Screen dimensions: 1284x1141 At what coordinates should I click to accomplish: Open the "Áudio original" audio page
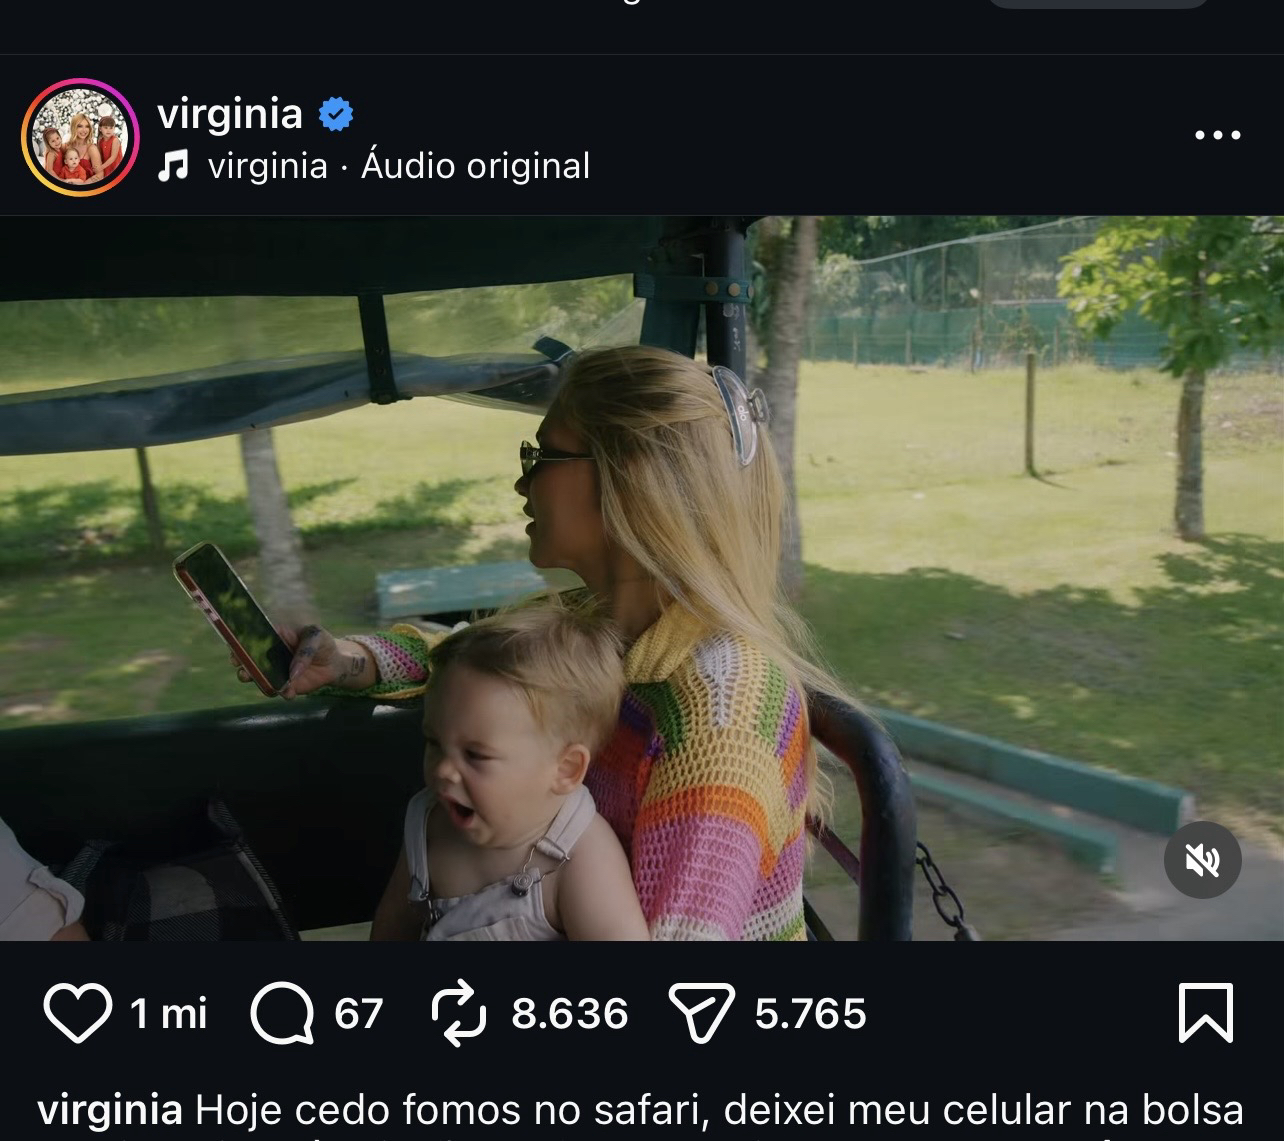[475, 166]
